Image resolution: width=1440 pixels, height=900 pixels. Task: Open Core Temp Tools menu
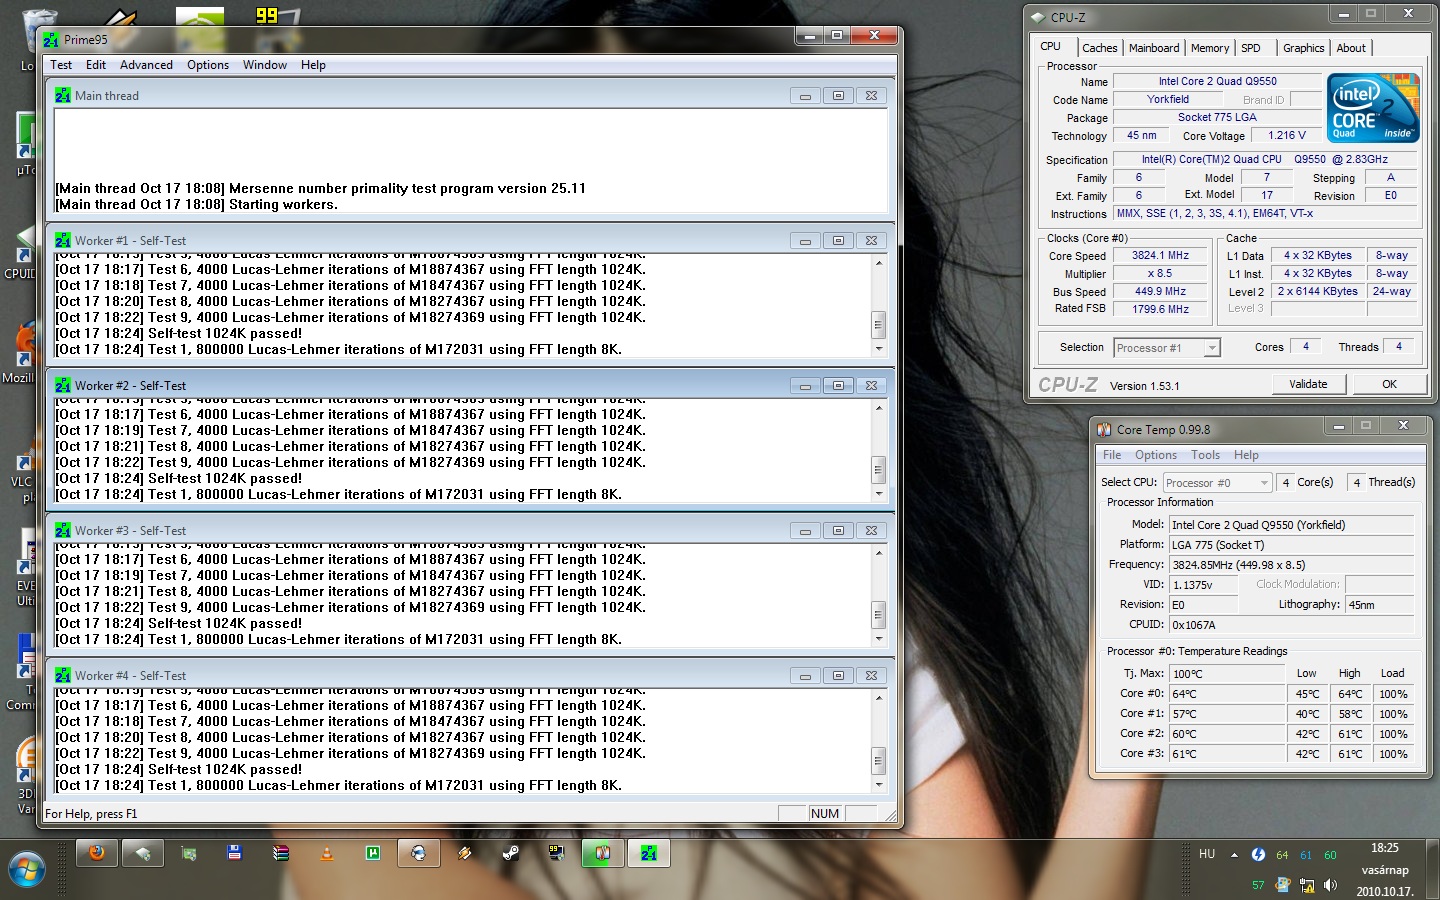tap(1206, 455)
